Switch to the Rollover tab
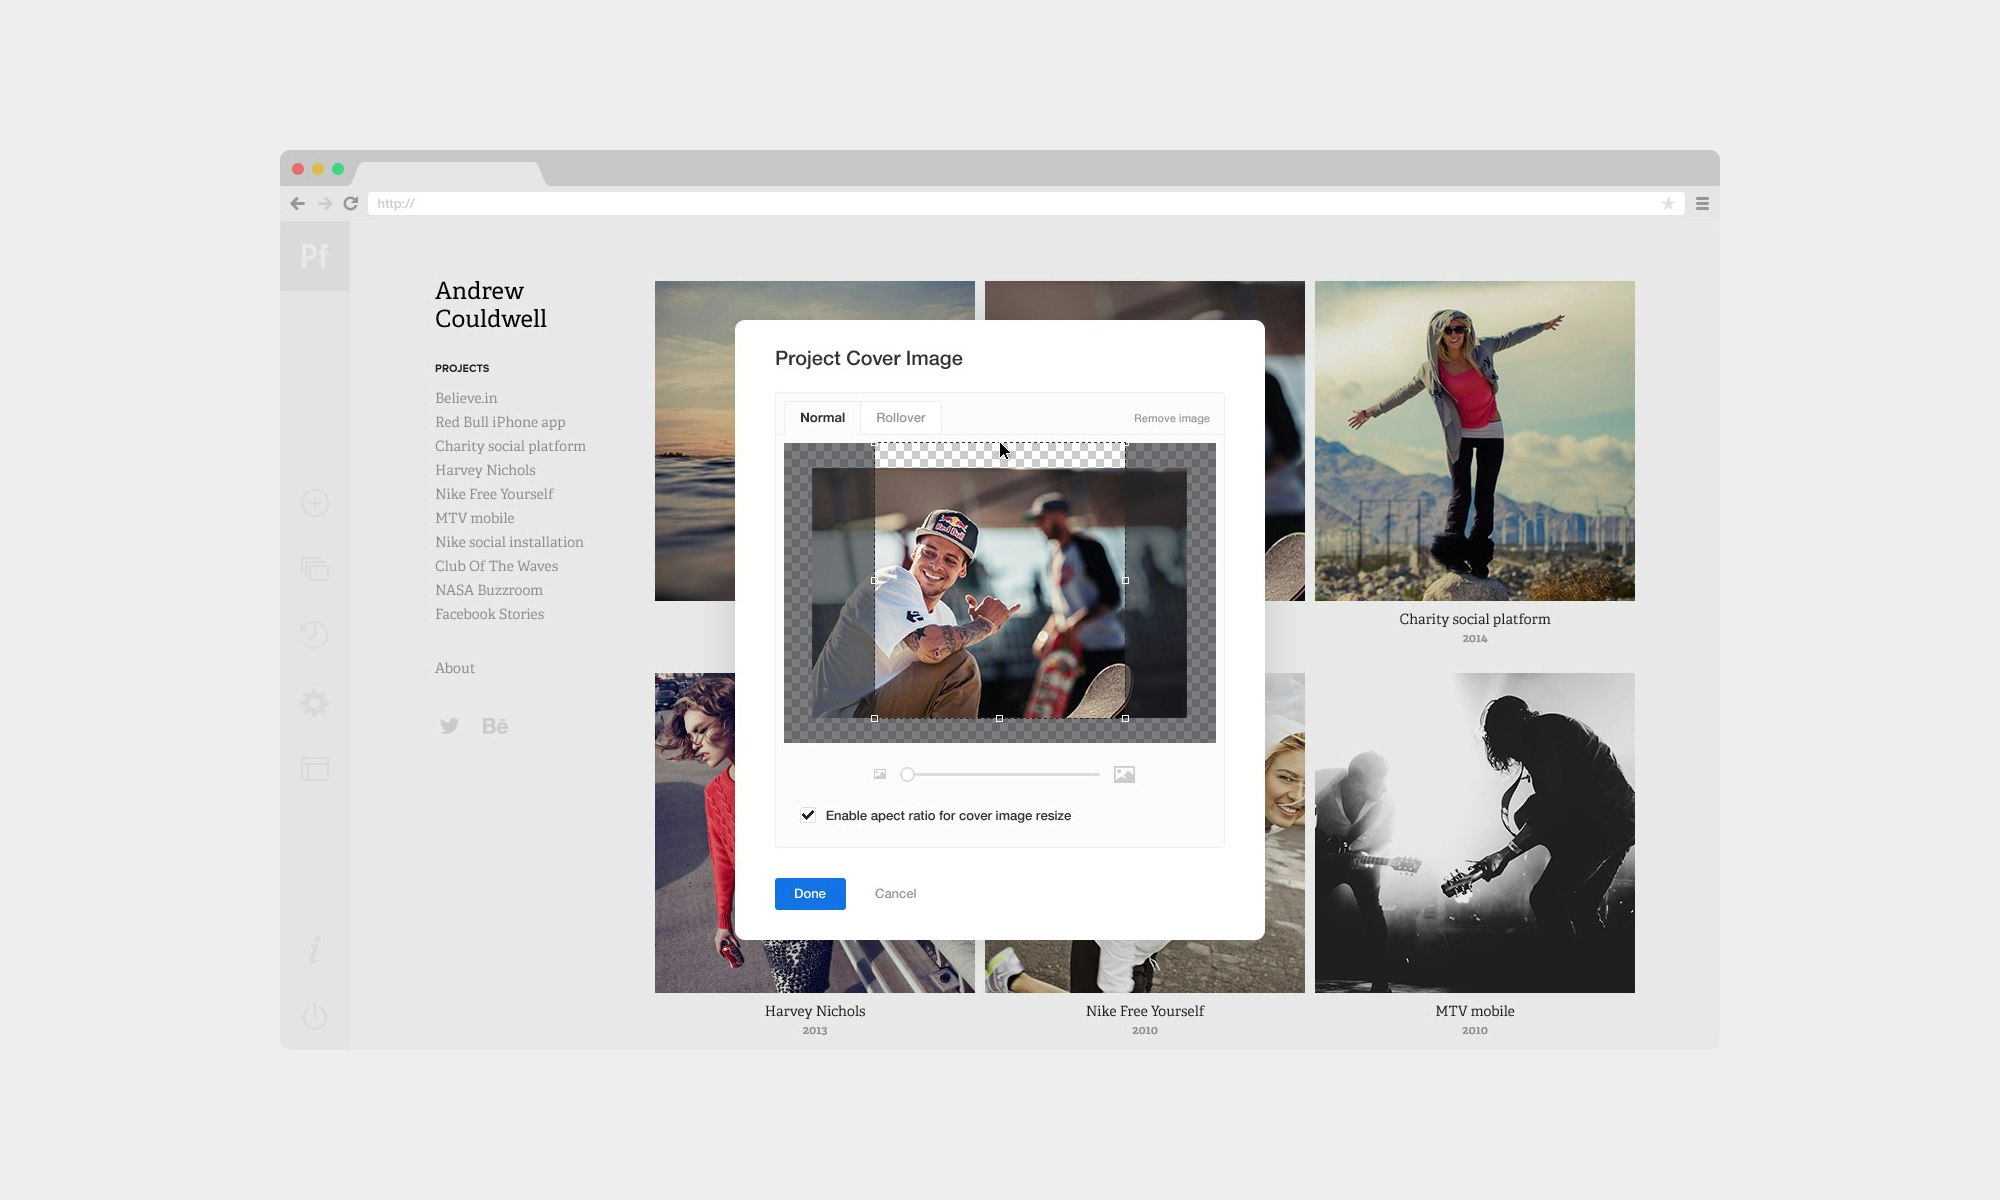Image resolution: width=2000 pixels, height=1200 pixels. (x=900, y=418)
